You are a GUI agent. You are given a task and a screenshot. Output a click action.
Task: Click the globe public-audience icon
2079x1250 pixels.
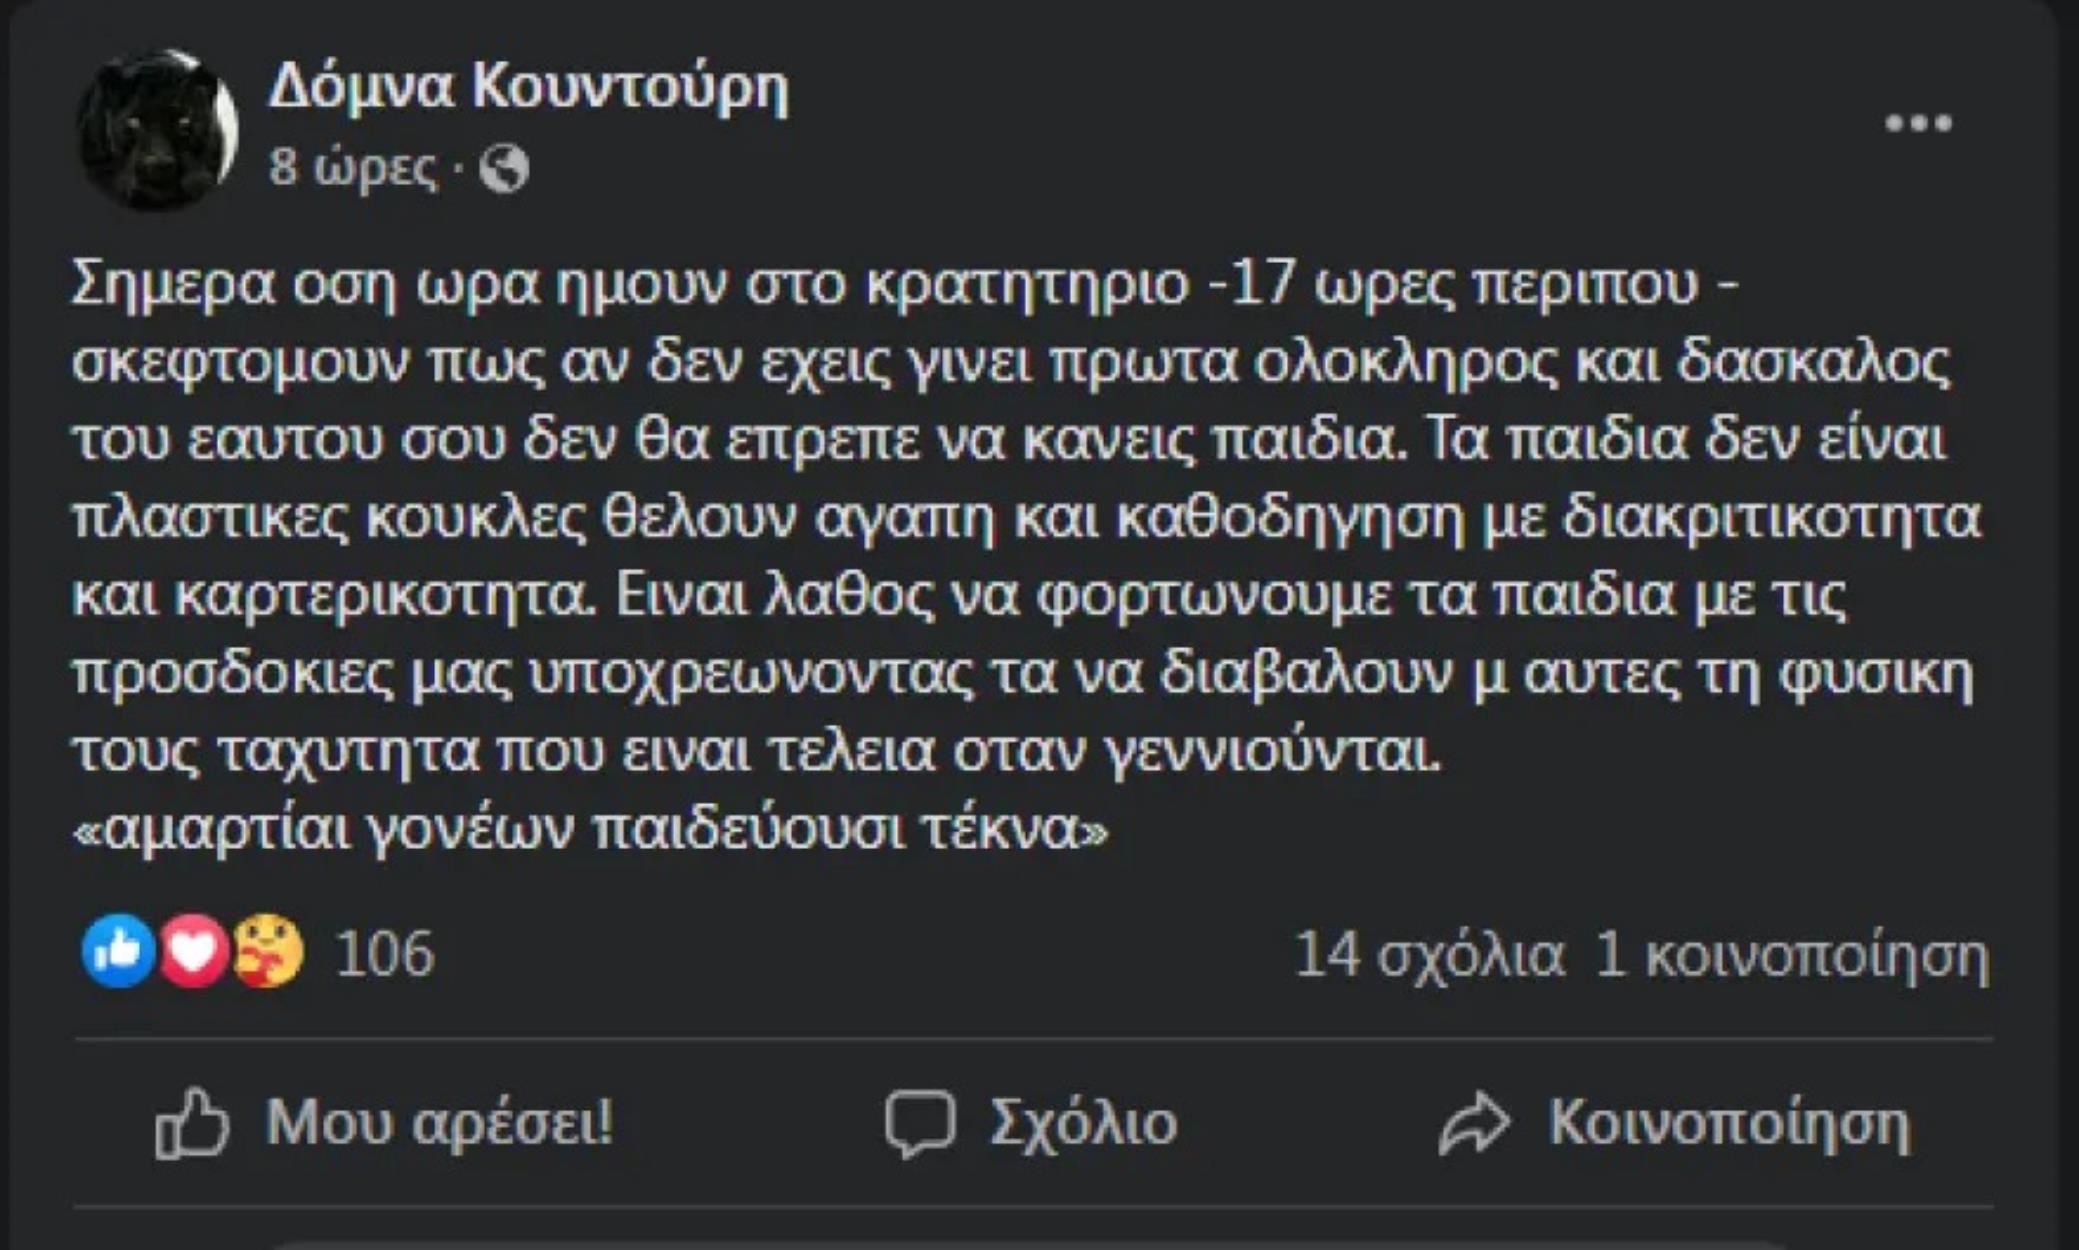tap(503, 167)
